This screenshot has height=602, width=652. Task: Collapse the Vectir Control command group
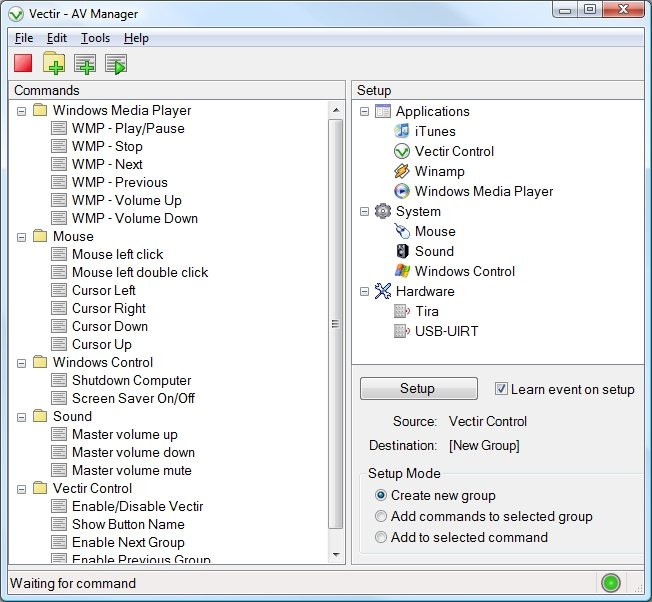point(21,489)
